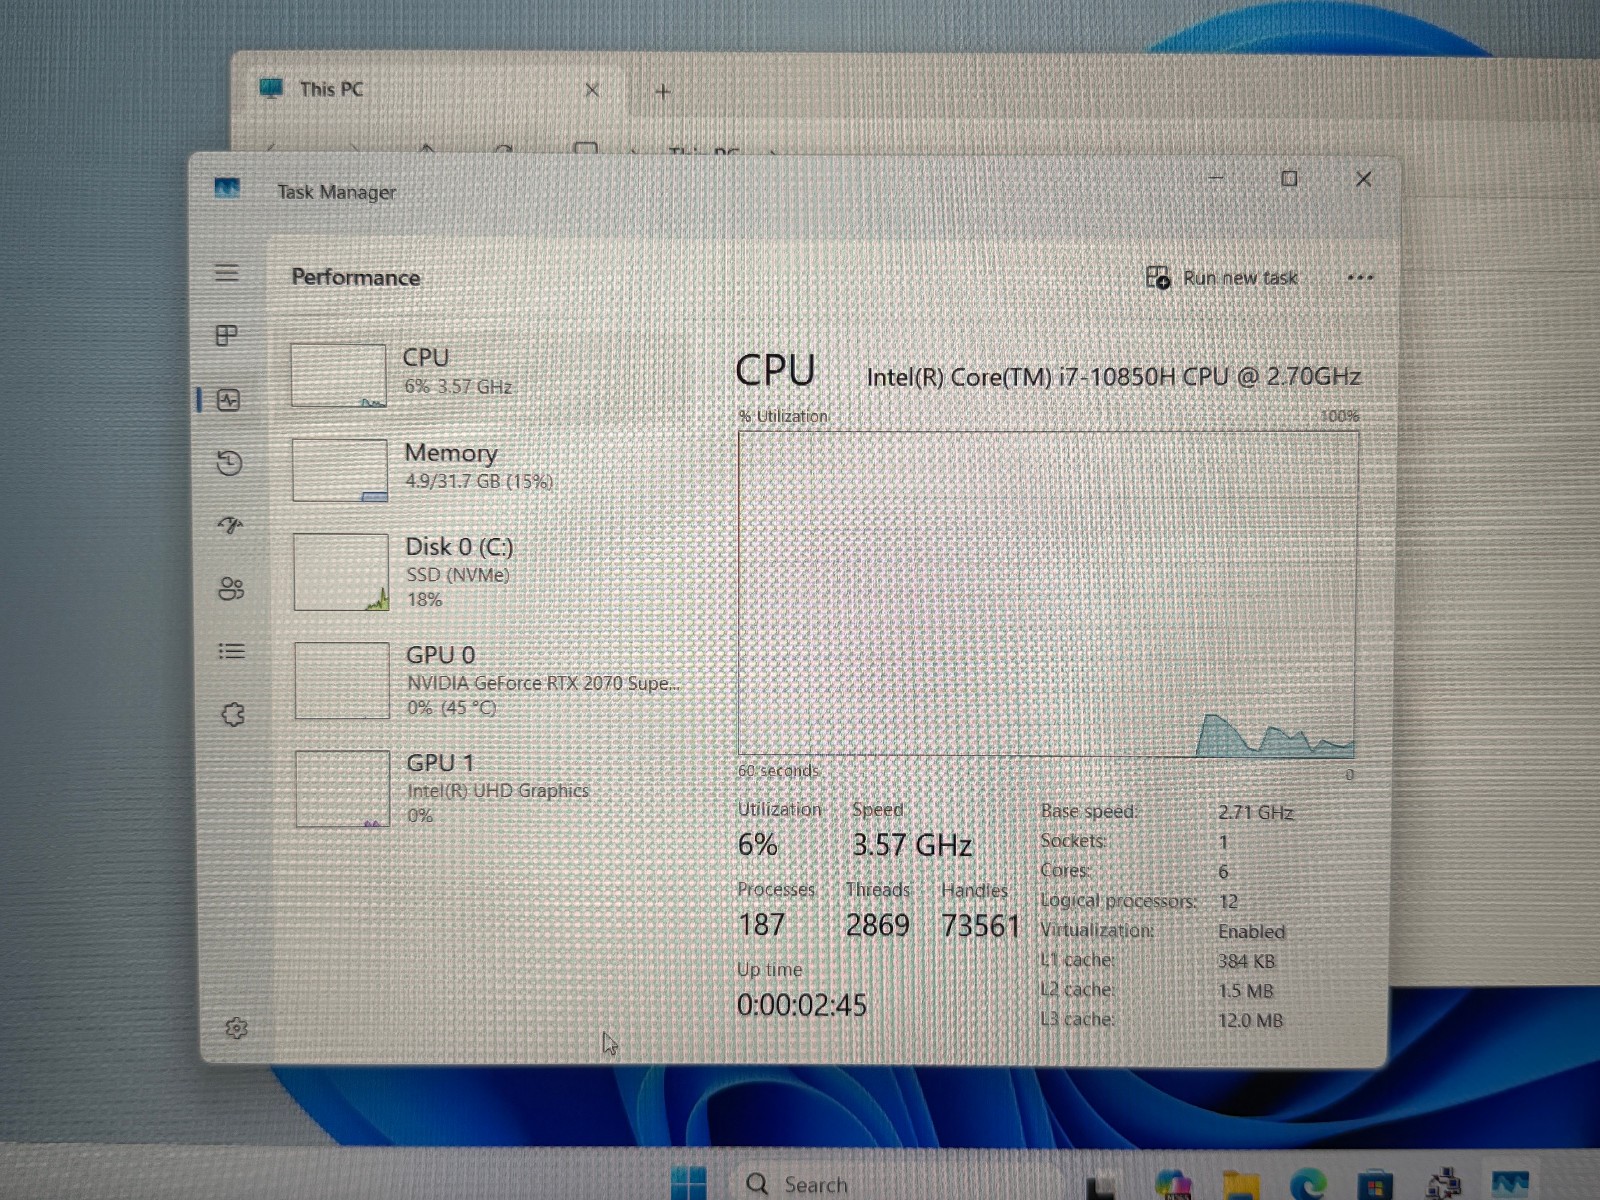Screen dimensions: 1600x1200
Task: Open File Explorer from the taskbar
Action: click(x=1241, y=1186)
